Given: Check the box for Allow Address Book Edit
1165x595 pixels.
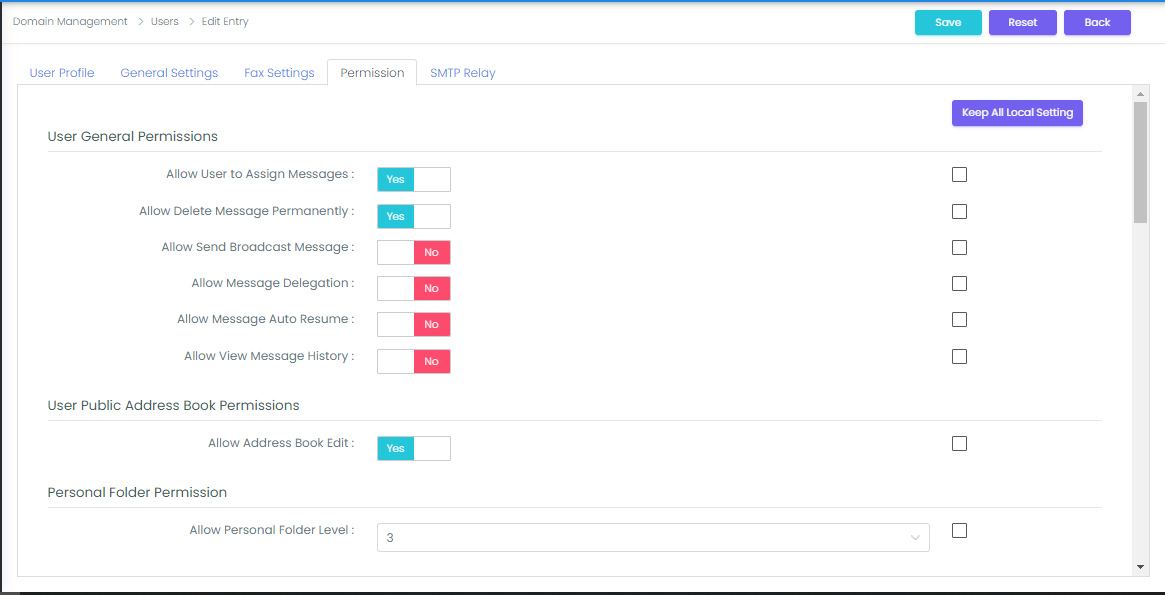Looking at the screenshot, I should tap(959, 443).
